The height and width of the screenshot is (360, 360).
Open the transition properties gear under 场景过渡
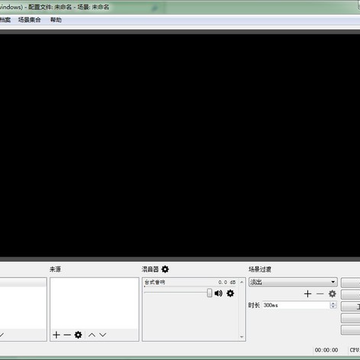(332, 294)
